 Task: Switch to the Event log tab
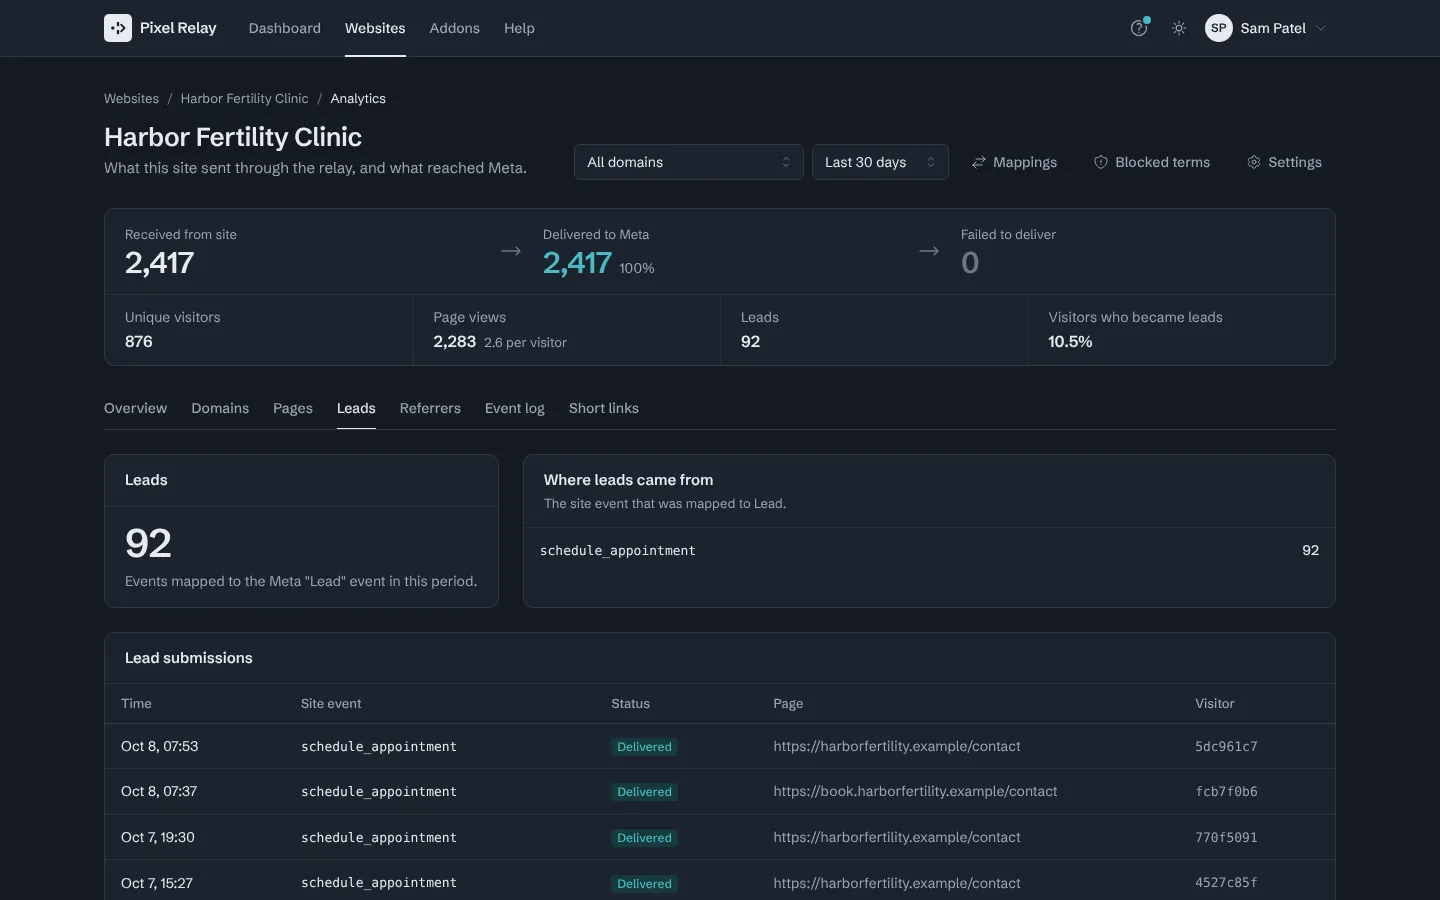coord(515,408)
